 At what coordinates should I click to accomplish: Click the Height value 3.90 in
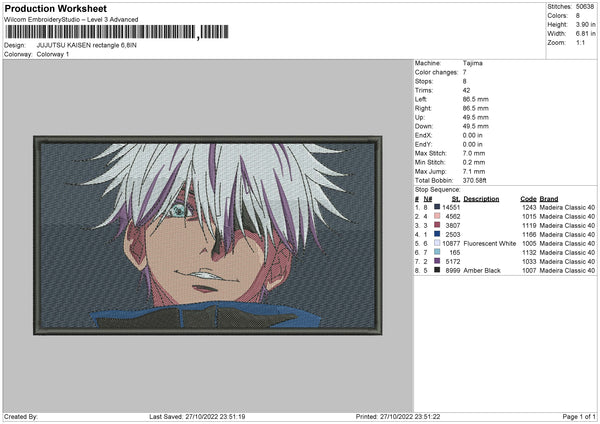click(x=585, y=24)
